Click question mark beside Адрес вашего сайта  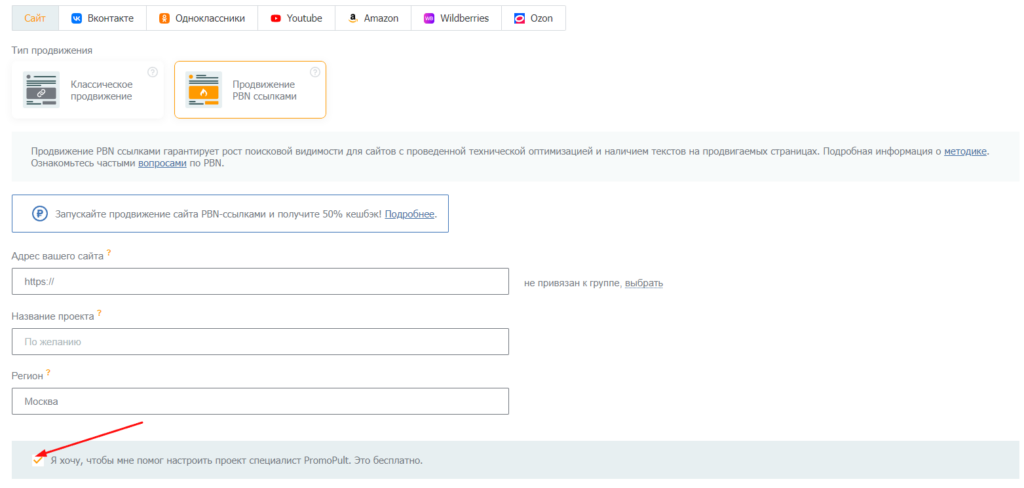pyautogui.click(x=109, y=254)
